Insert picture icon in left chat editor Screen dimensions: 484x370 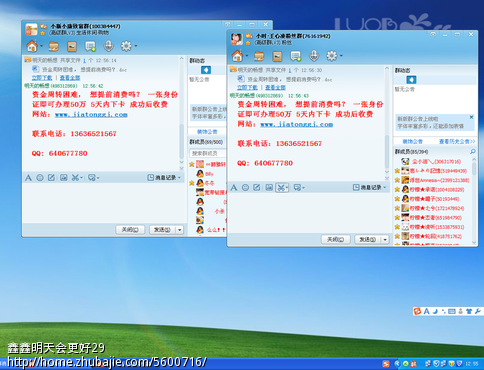coord(63,178)
